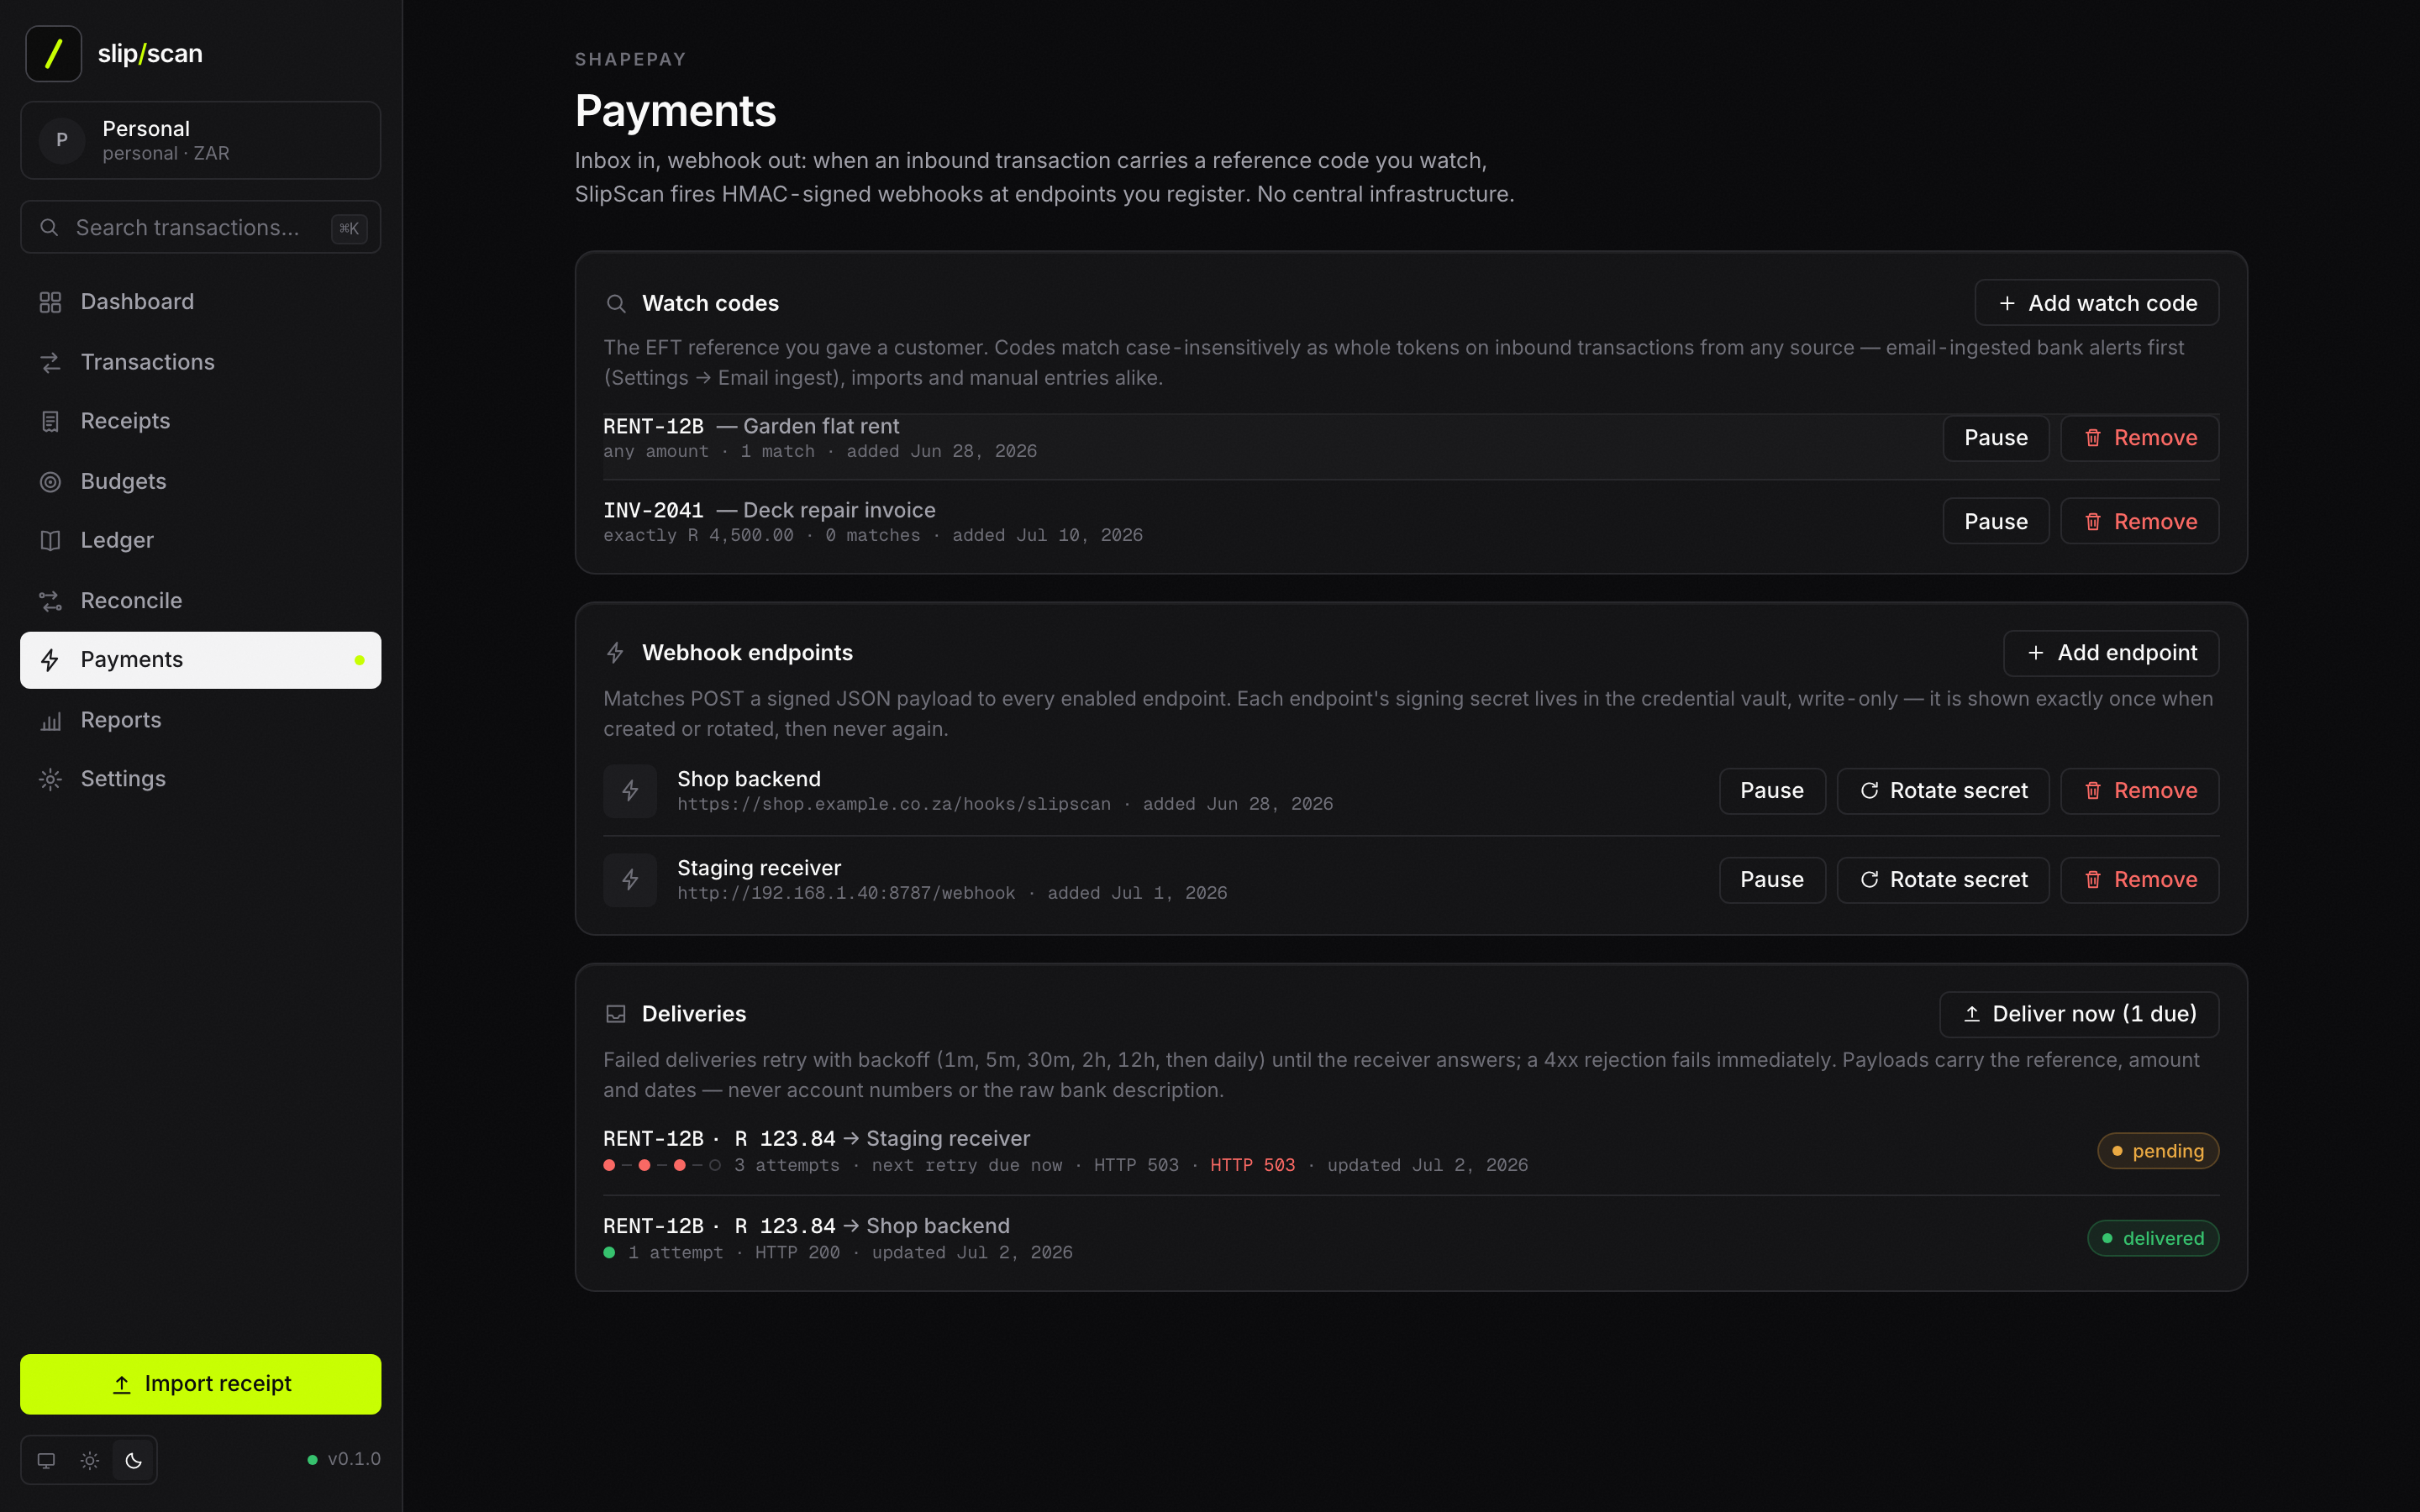
Task: Click the Payments page heading
Action: click(675, 111)
